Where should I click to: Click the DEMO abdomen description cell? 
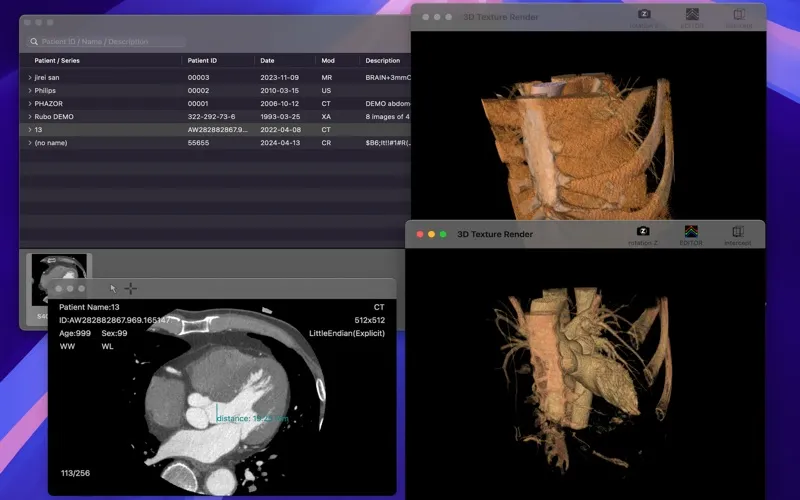tap(388, 104)
